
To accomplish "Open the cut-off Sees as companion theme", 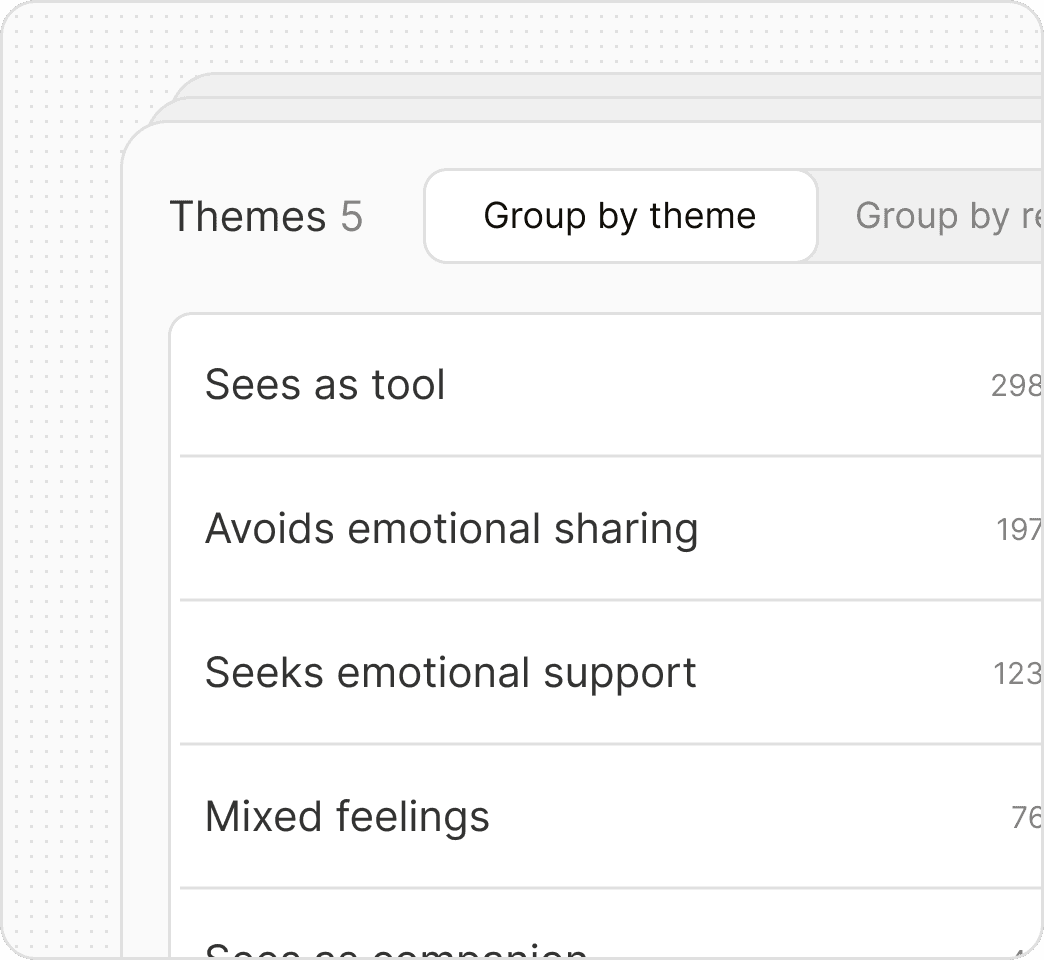I will pos(395,950).
